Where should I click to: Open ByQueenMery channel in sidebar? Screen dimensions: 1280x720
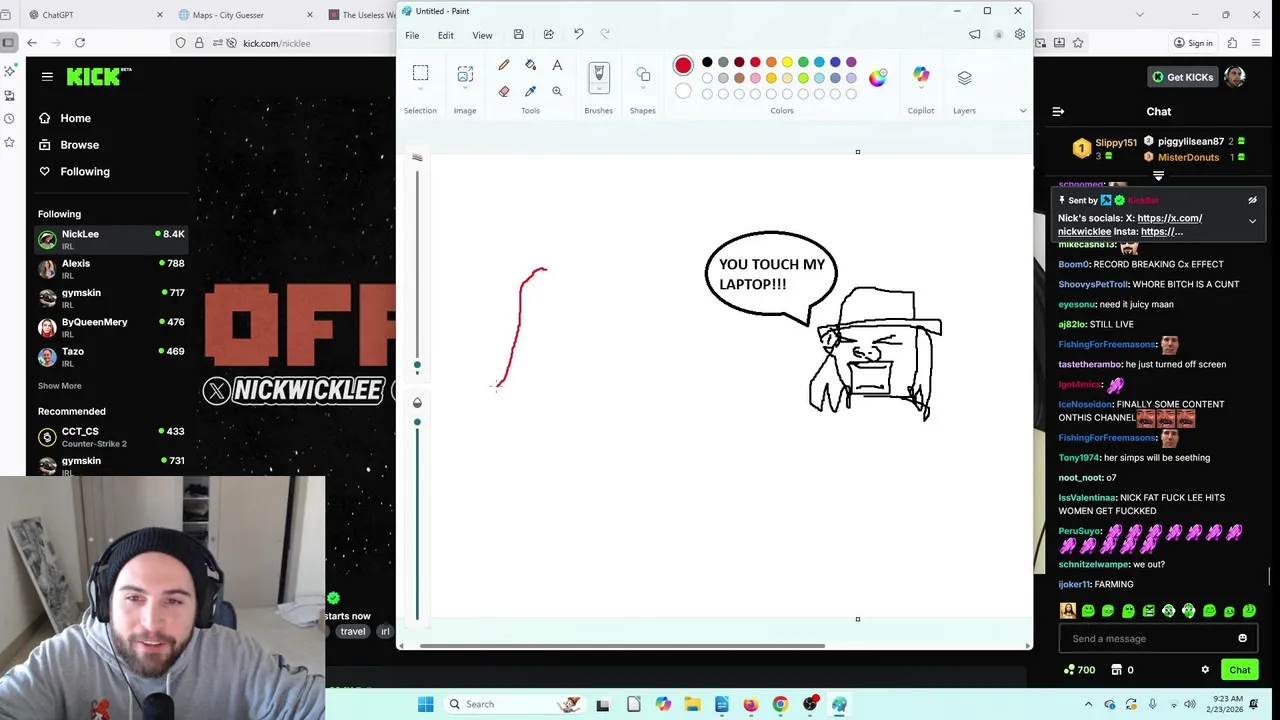[x=110, y=327]
